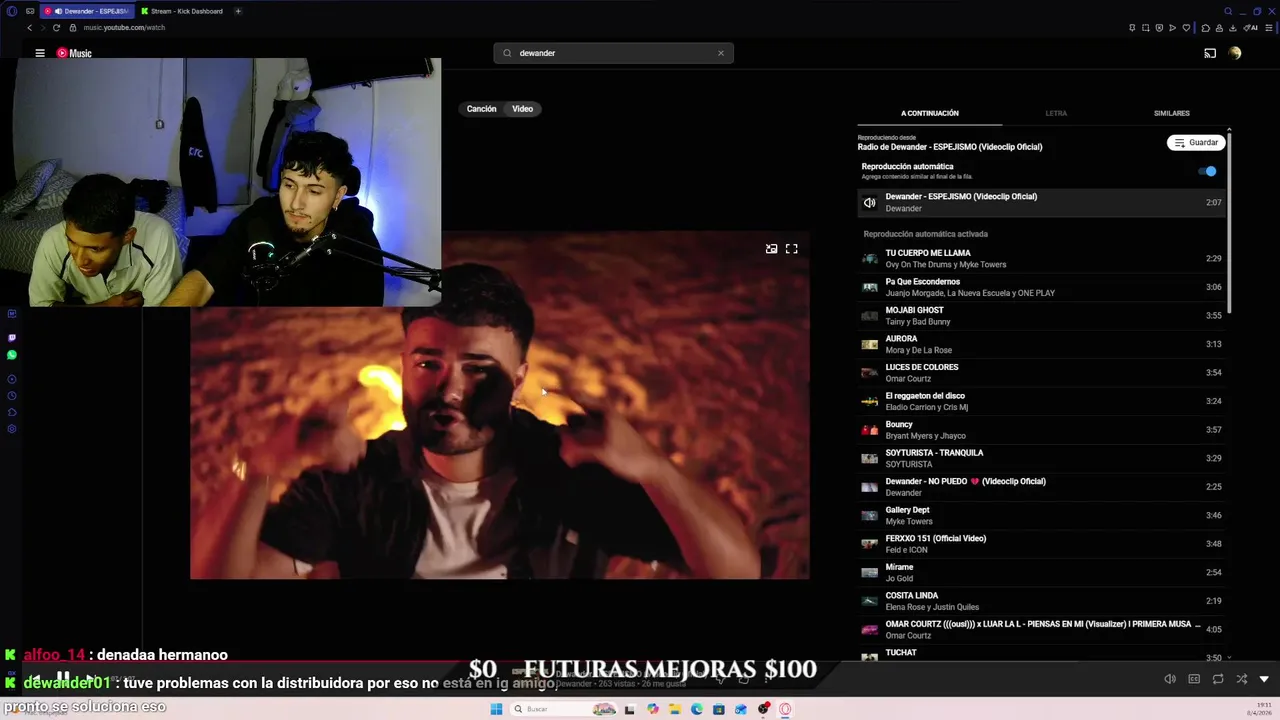Select the Dewander - ESPEJISMO browser tab

point(87,11)
